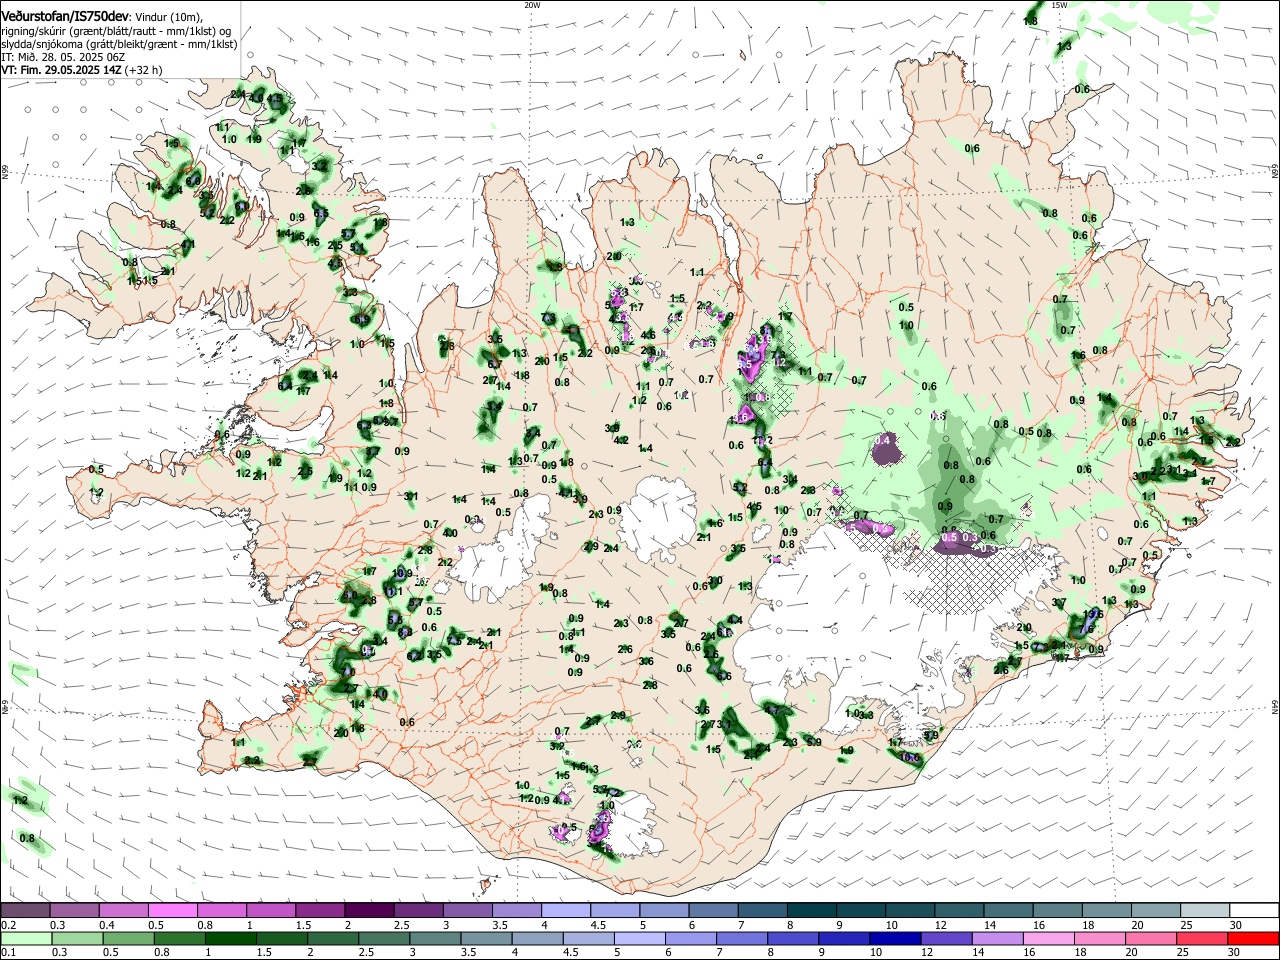The height and width of the screenshot is (960, 1280).
Task: Select the snow legend swatch for 8–9 mm
Action: tap(812, 911)
